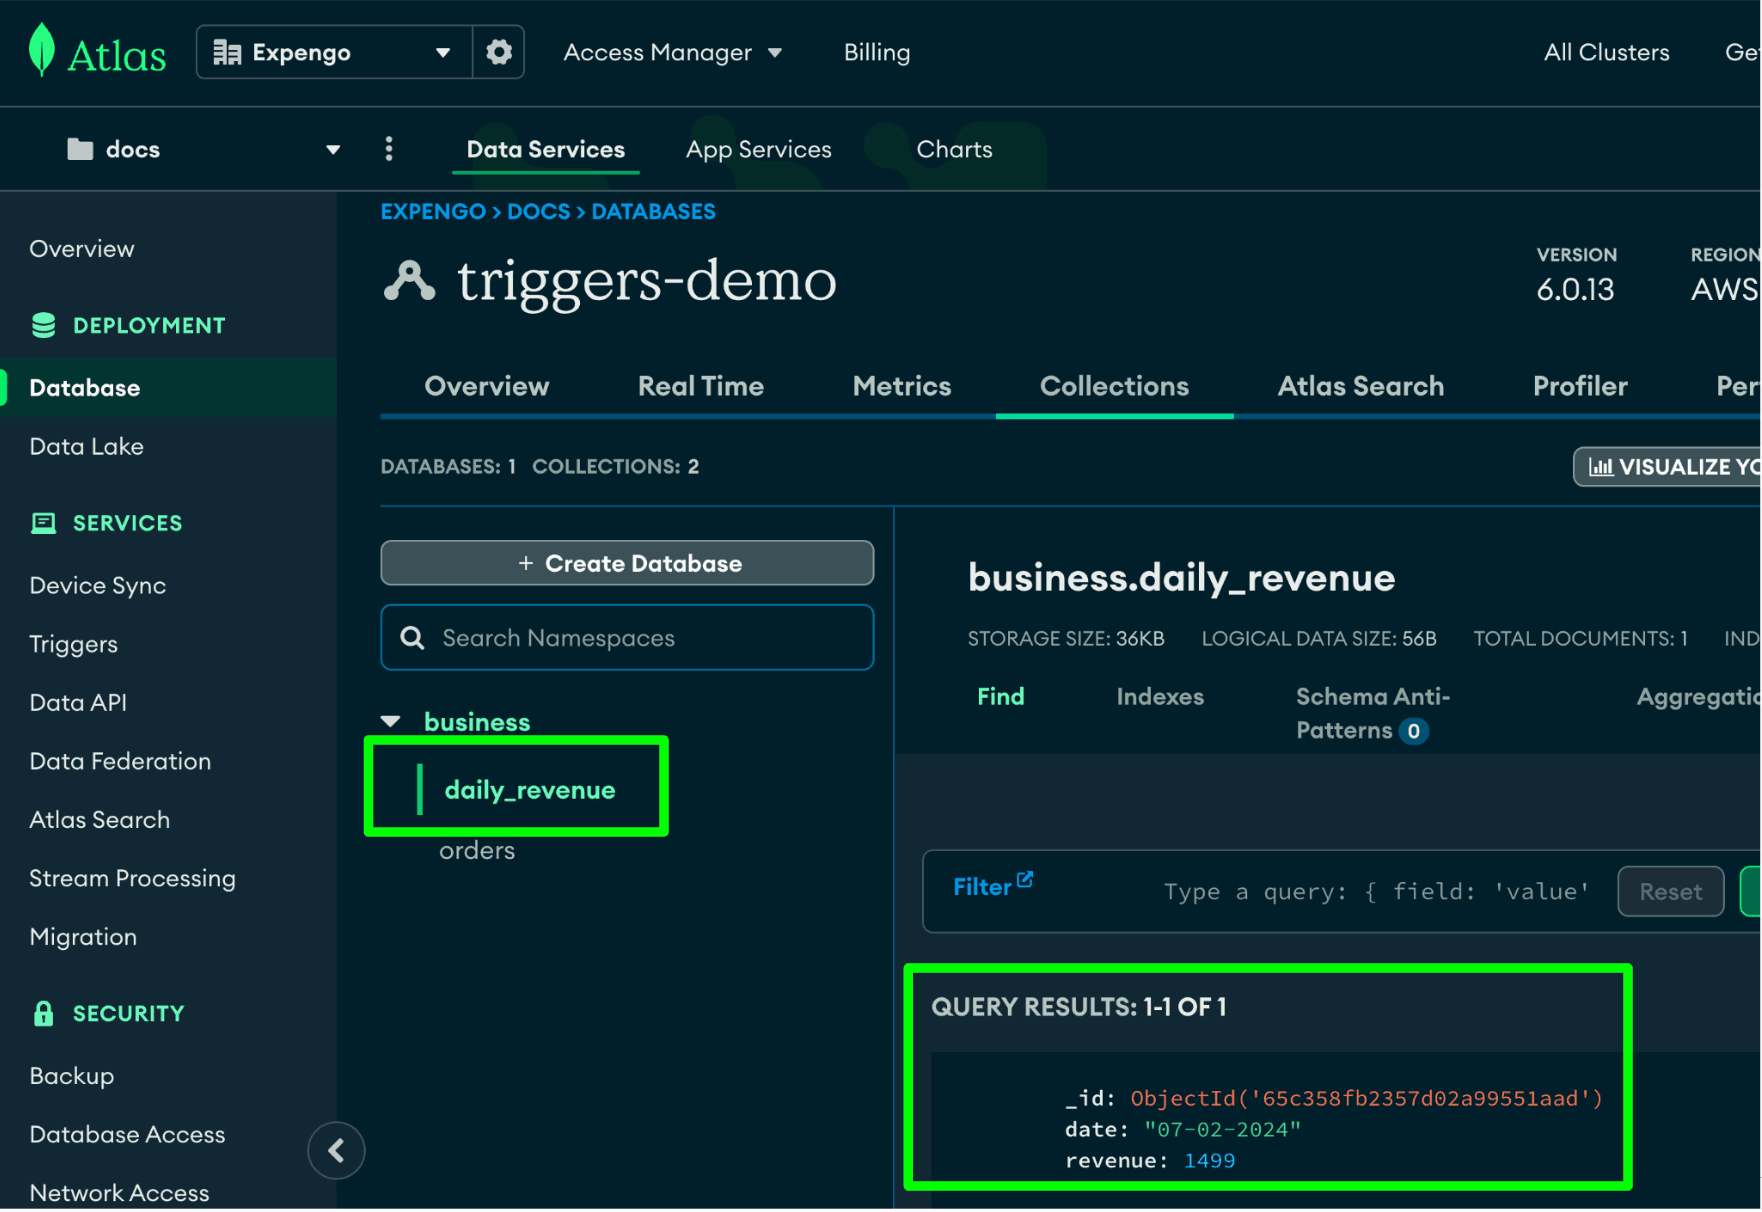The image size is (1762, 1212).
Task: Open the Schema Anti-Patterns tab
Action: click(x=1373, y=714)
